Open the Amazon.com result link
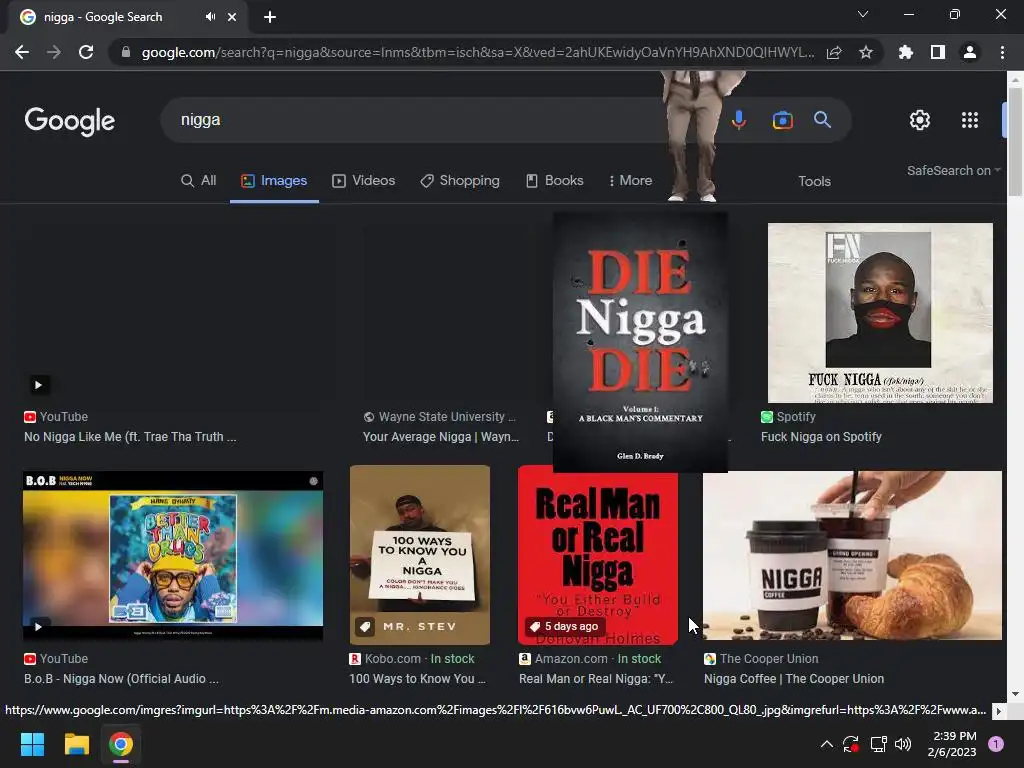 590,659
